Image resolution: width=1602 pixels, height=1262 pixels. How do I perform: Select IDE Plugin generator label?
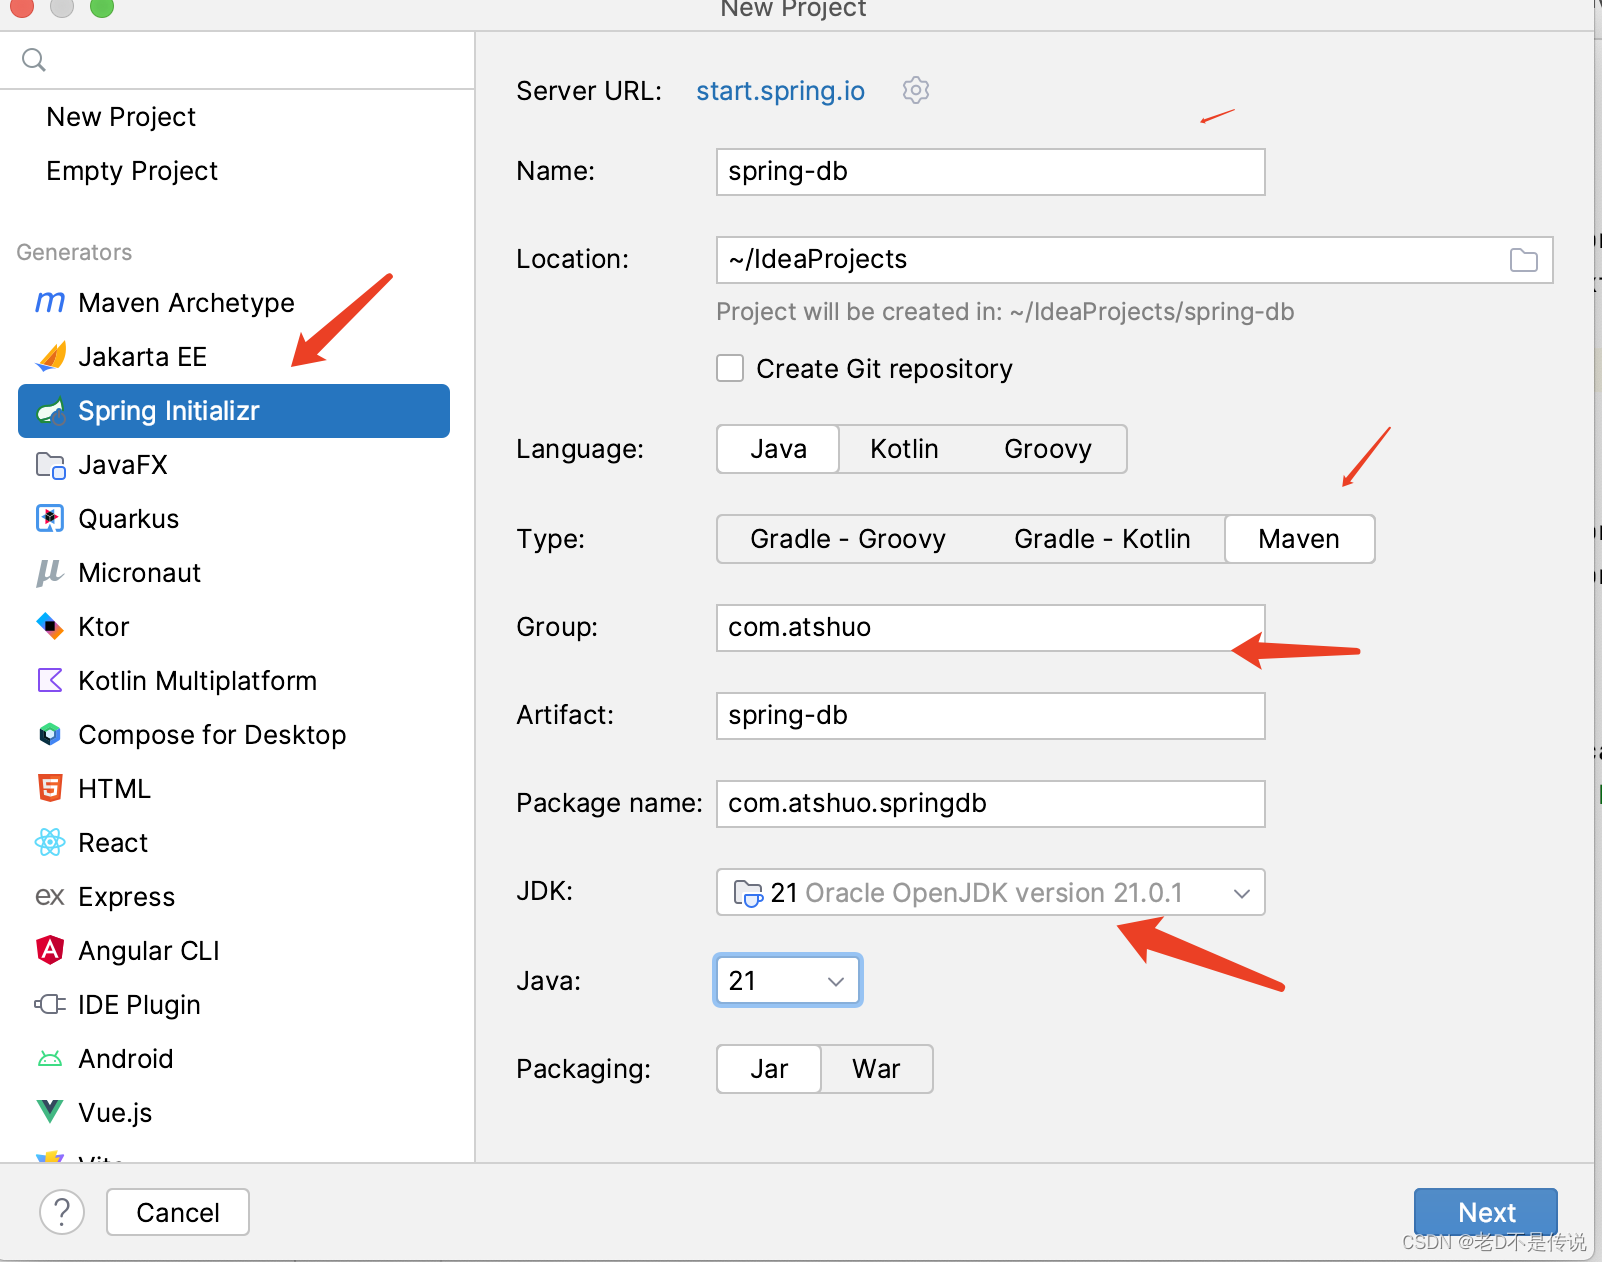pos(140,1005)
